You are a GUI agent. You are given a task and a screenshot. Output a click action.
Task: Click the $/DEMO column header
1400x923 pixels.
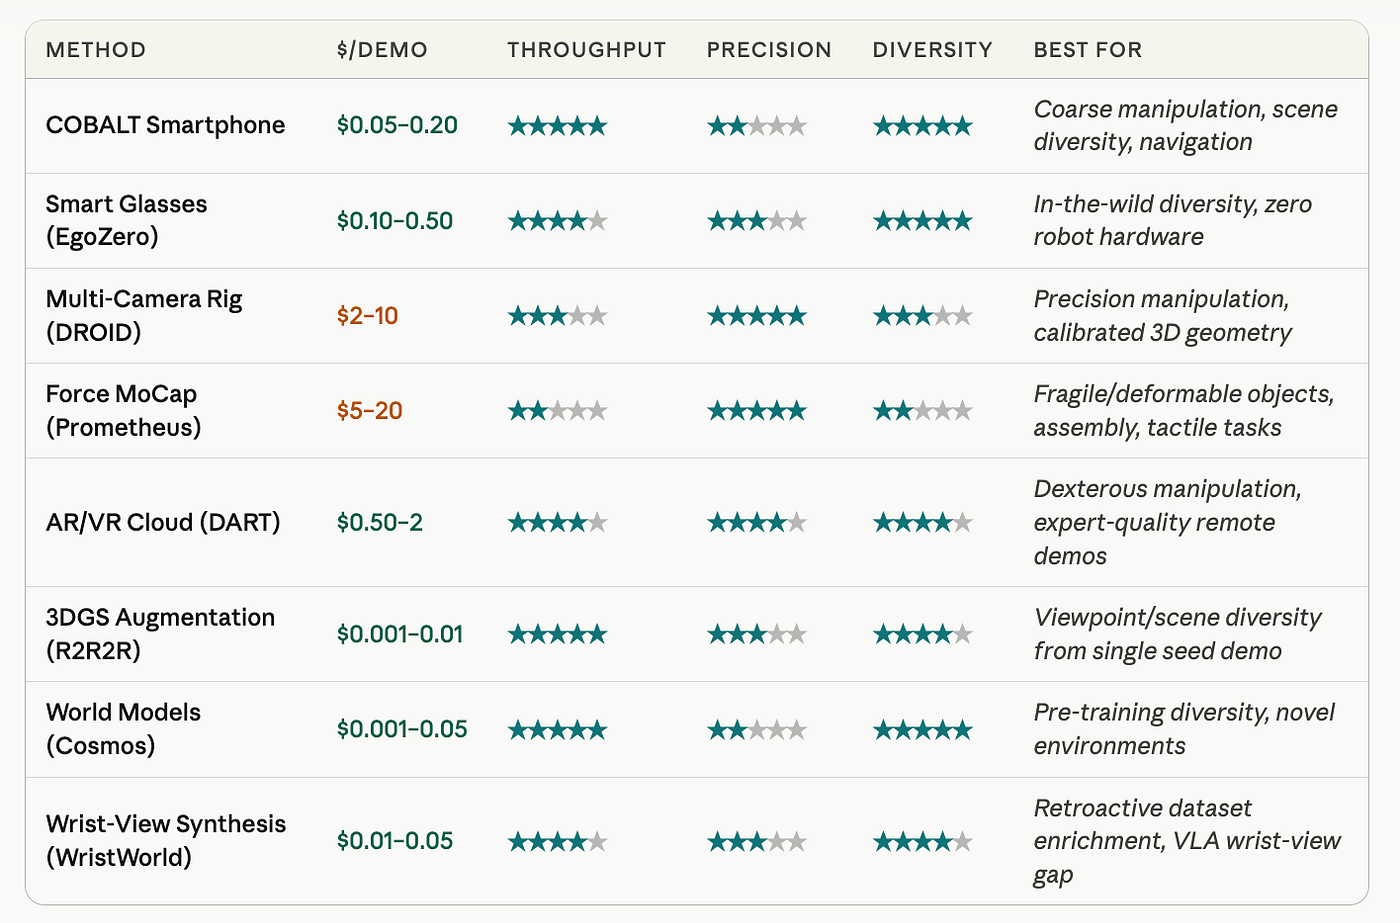[x=382, y=50]
